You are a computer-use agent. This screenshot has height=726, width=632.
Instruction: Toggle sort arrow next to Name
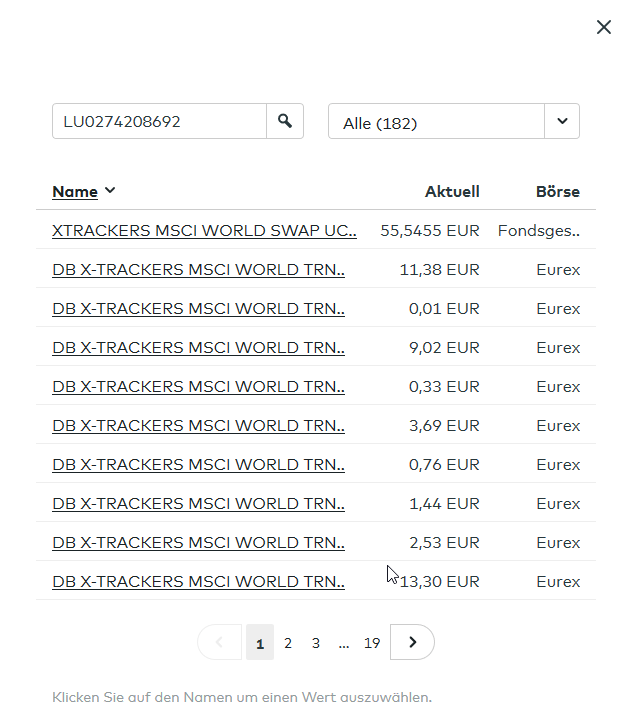pos(110,191)
